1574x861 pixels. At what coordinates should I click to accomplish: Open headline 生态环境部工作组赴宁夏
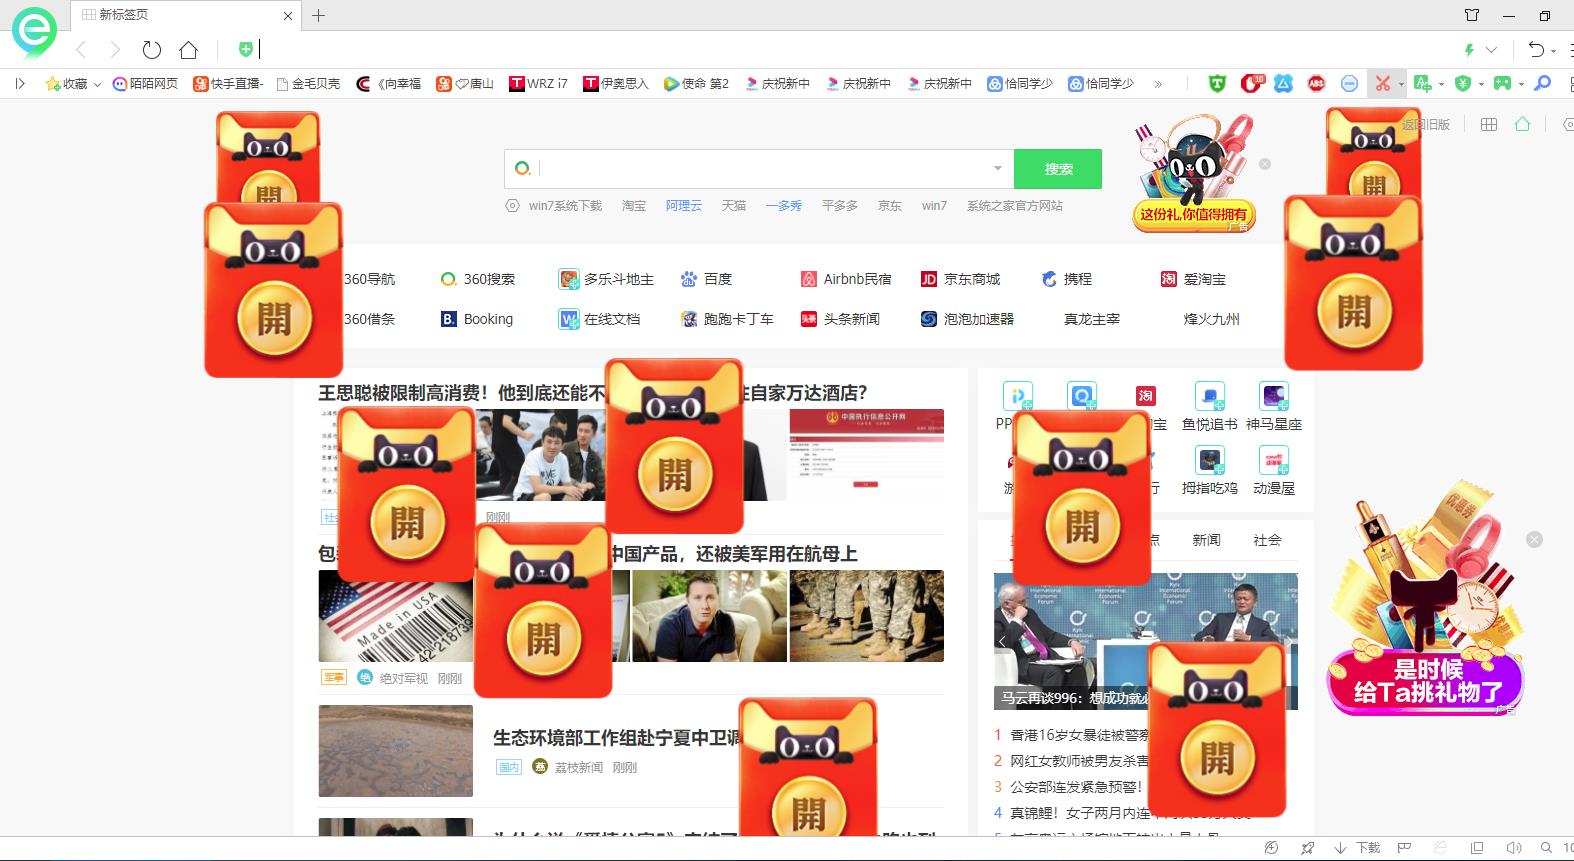(617, 738)
